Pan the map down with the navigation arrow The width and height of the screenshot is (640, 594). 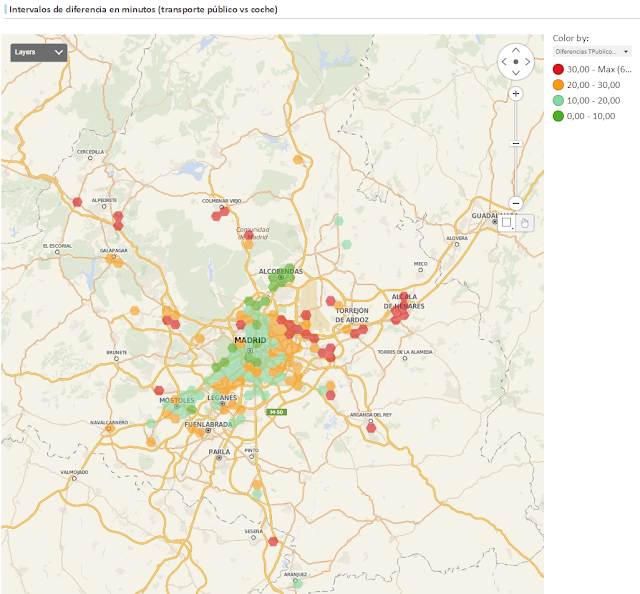point(516,74)
